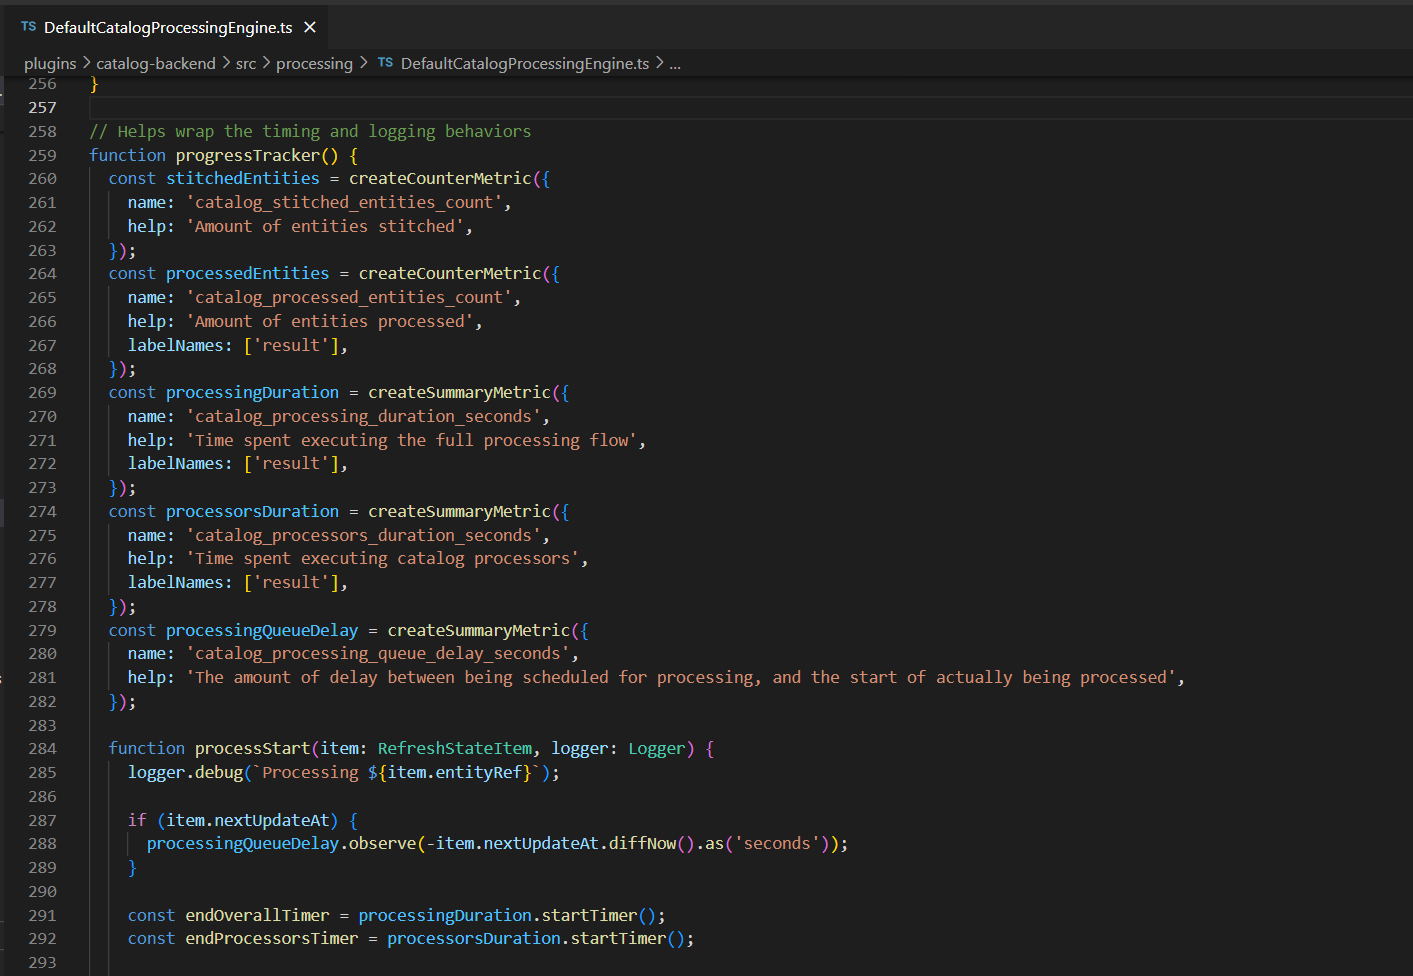Open the catalog-backend breadcrumb dropdown
Image resolution: width=1413 pixels, height=976 pixels.
click(x=156, y=63)
